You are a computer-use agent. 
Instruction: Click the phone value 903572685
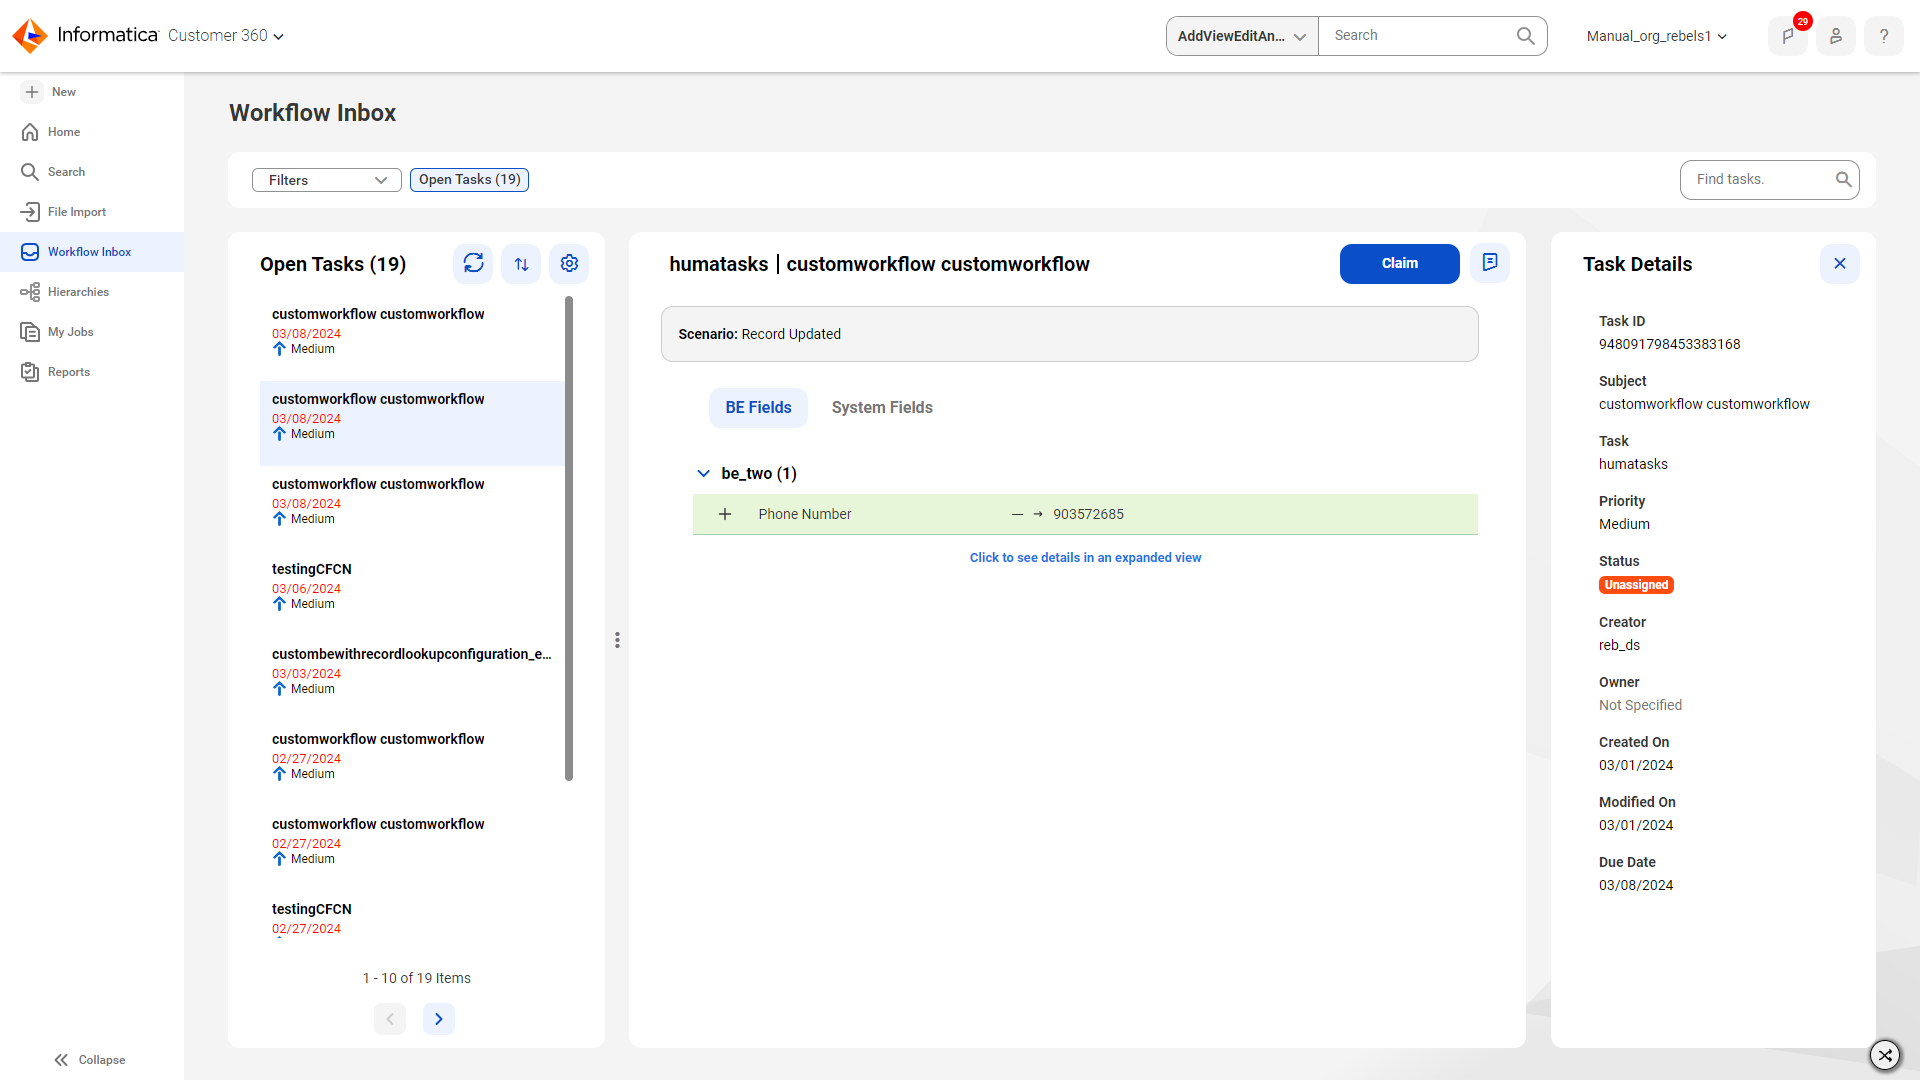tap(1088, 514)
